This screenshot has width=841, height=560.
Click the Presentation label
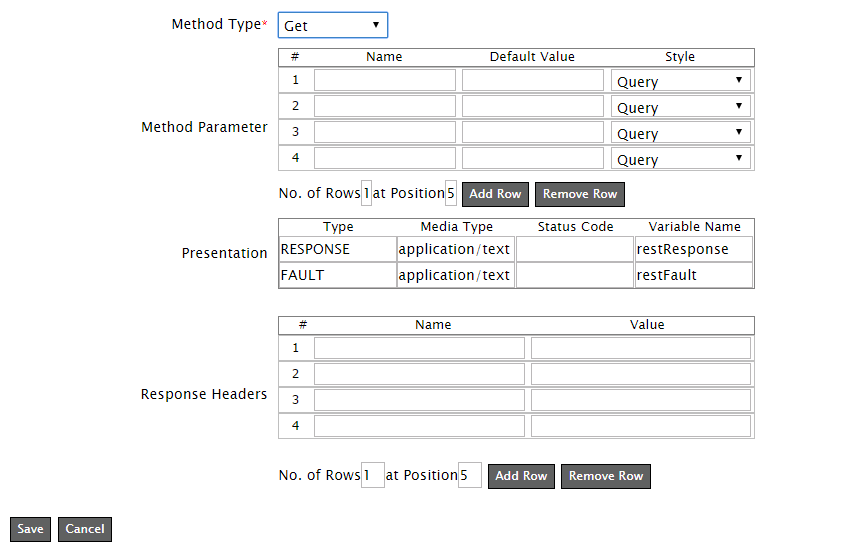coord(224,253)
